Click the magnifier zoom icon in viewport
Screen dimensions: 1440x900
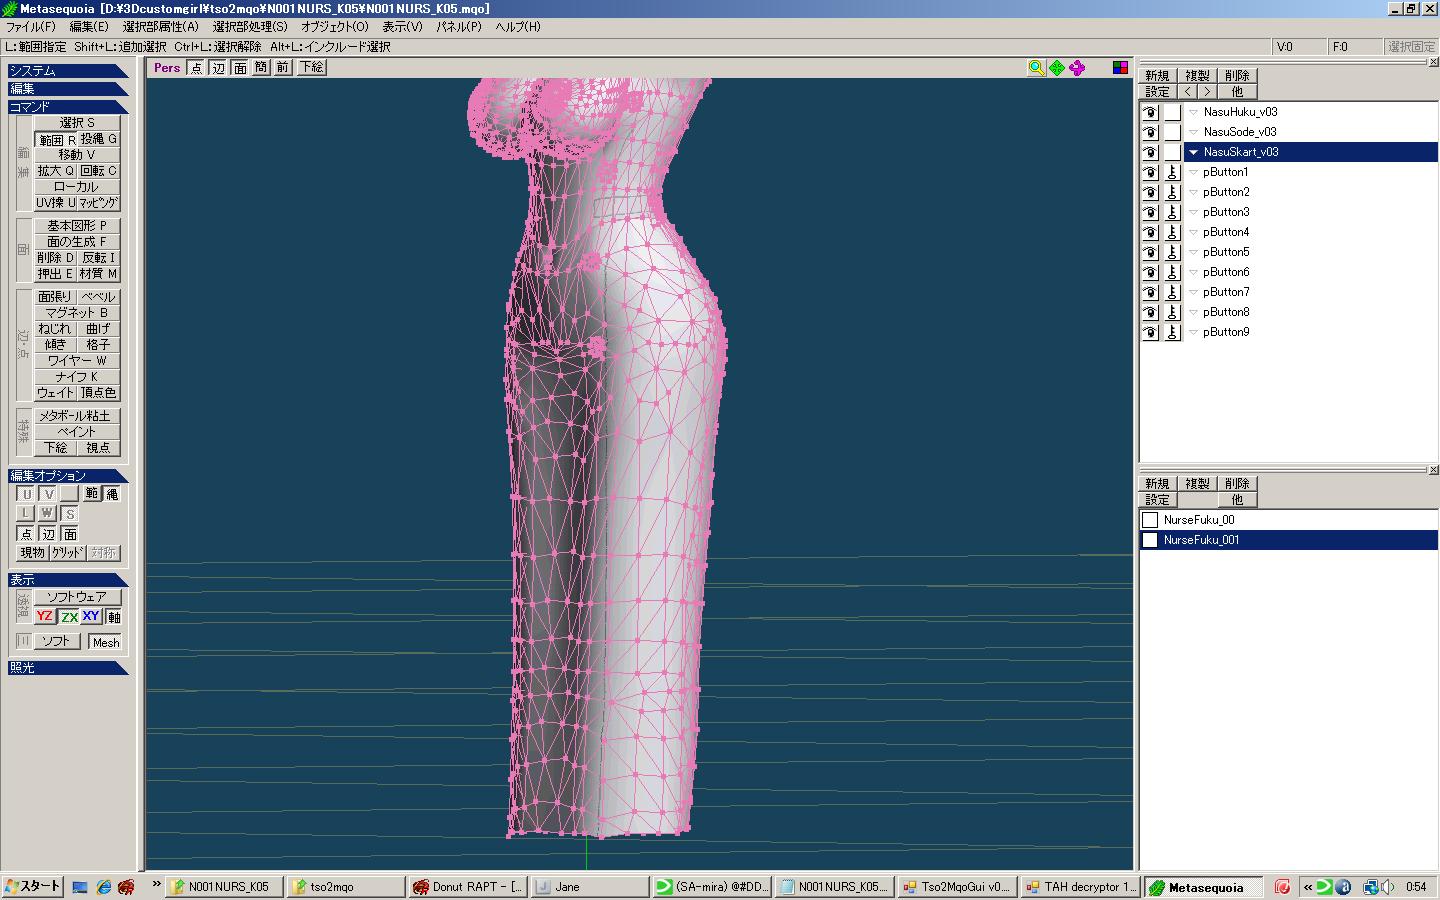click(x=1036, y=67)
